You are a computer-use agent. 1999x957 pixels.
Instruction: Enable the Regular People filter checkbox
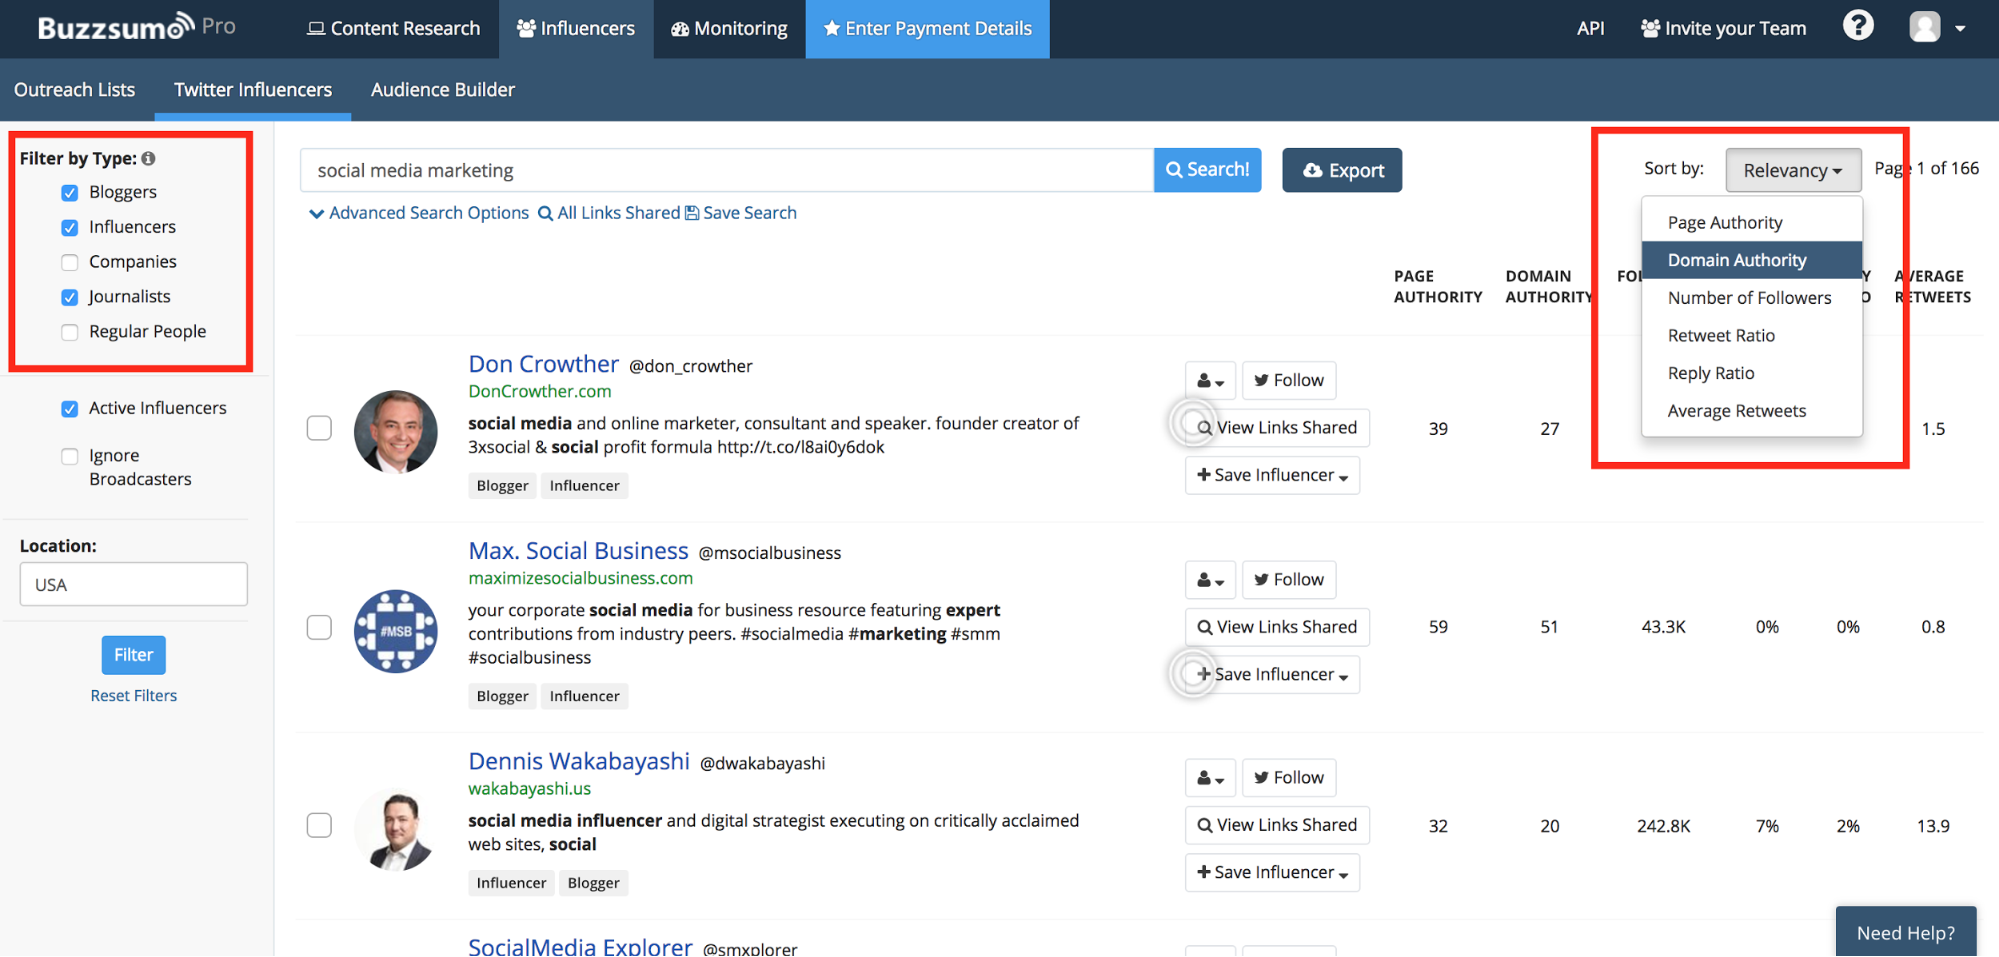[x=70, y=333]
